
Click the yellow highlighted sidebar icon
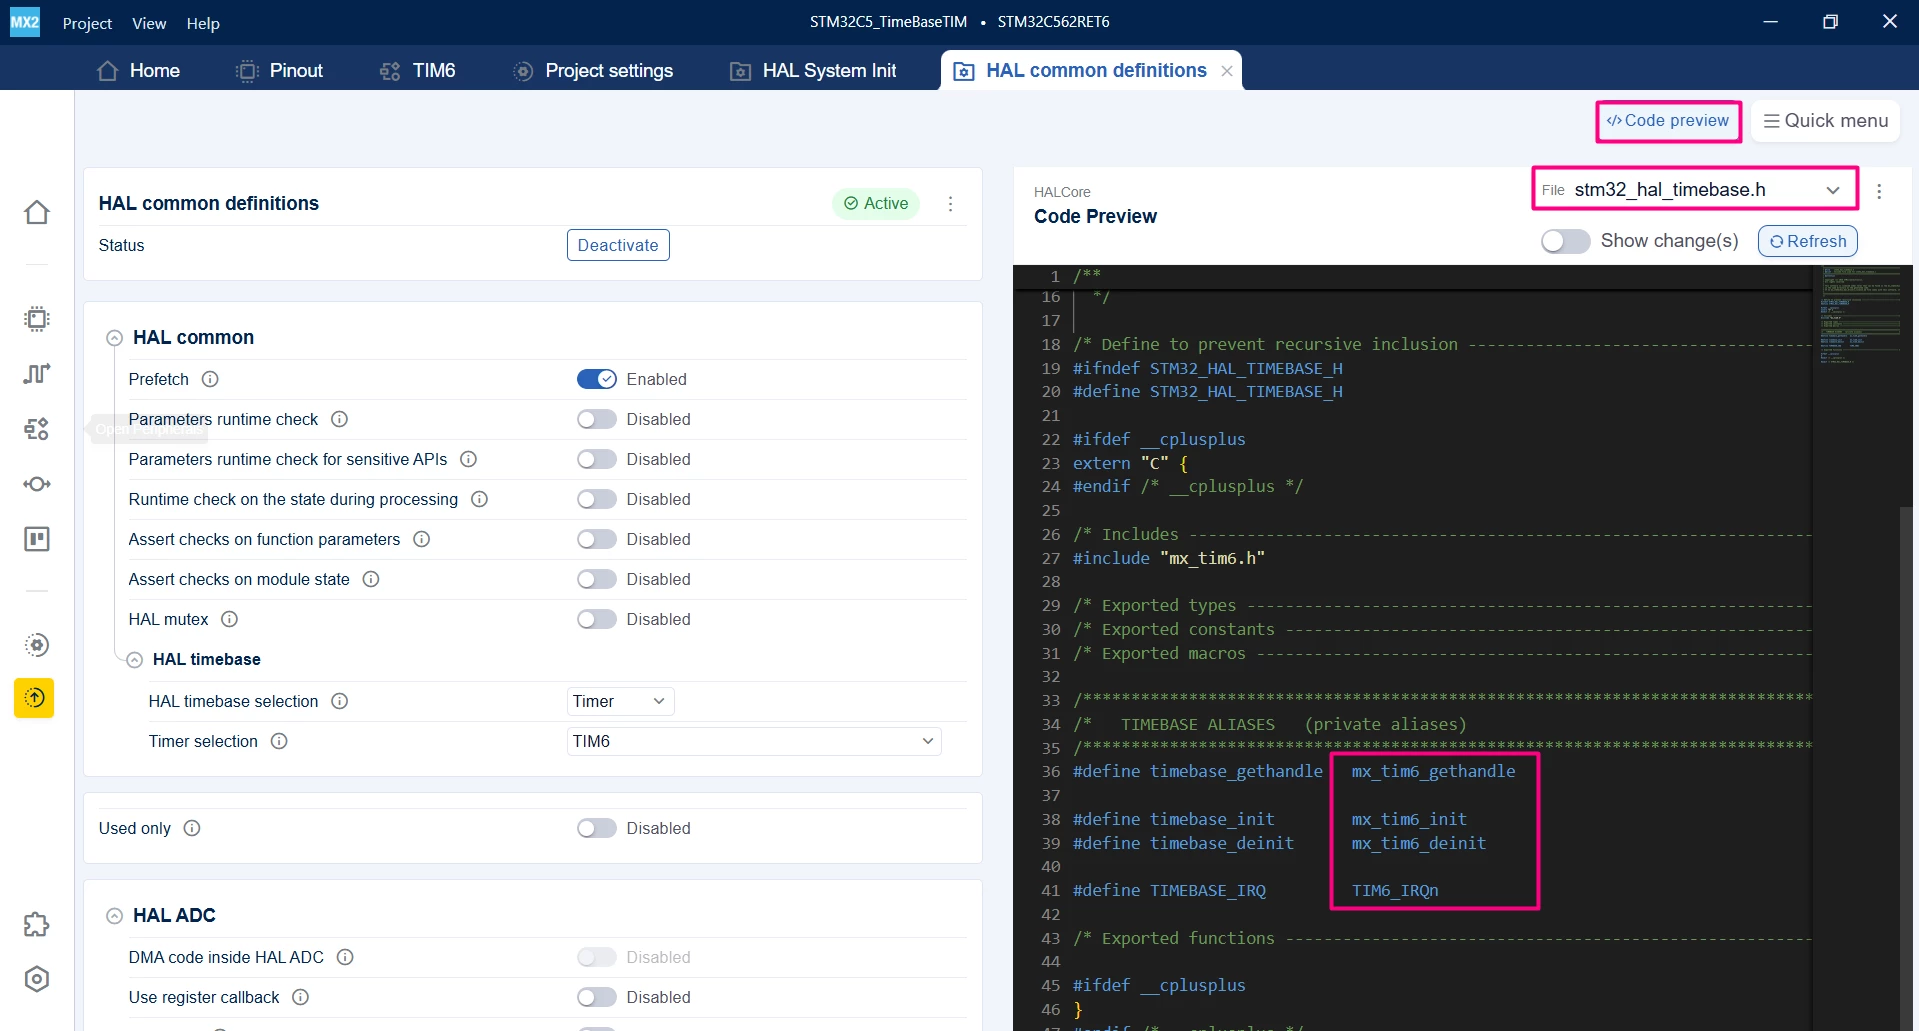[x=34, y=698]
